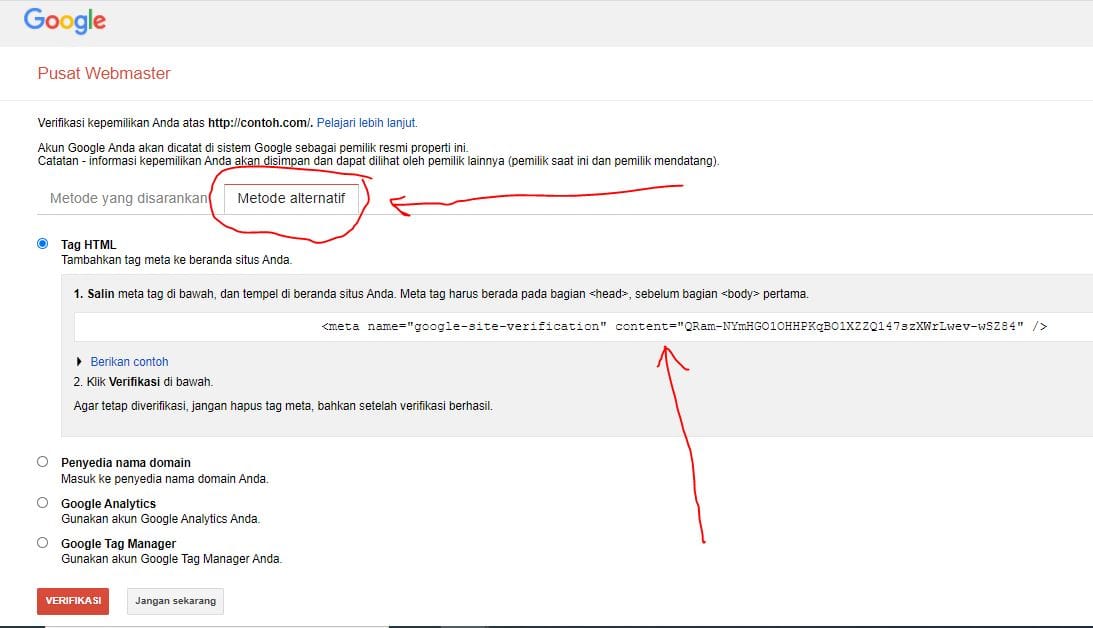Open the Berikan contoh link
The height and width of the screenshot is (628, 1093).
pyautogui.click(x=129, y=362)
